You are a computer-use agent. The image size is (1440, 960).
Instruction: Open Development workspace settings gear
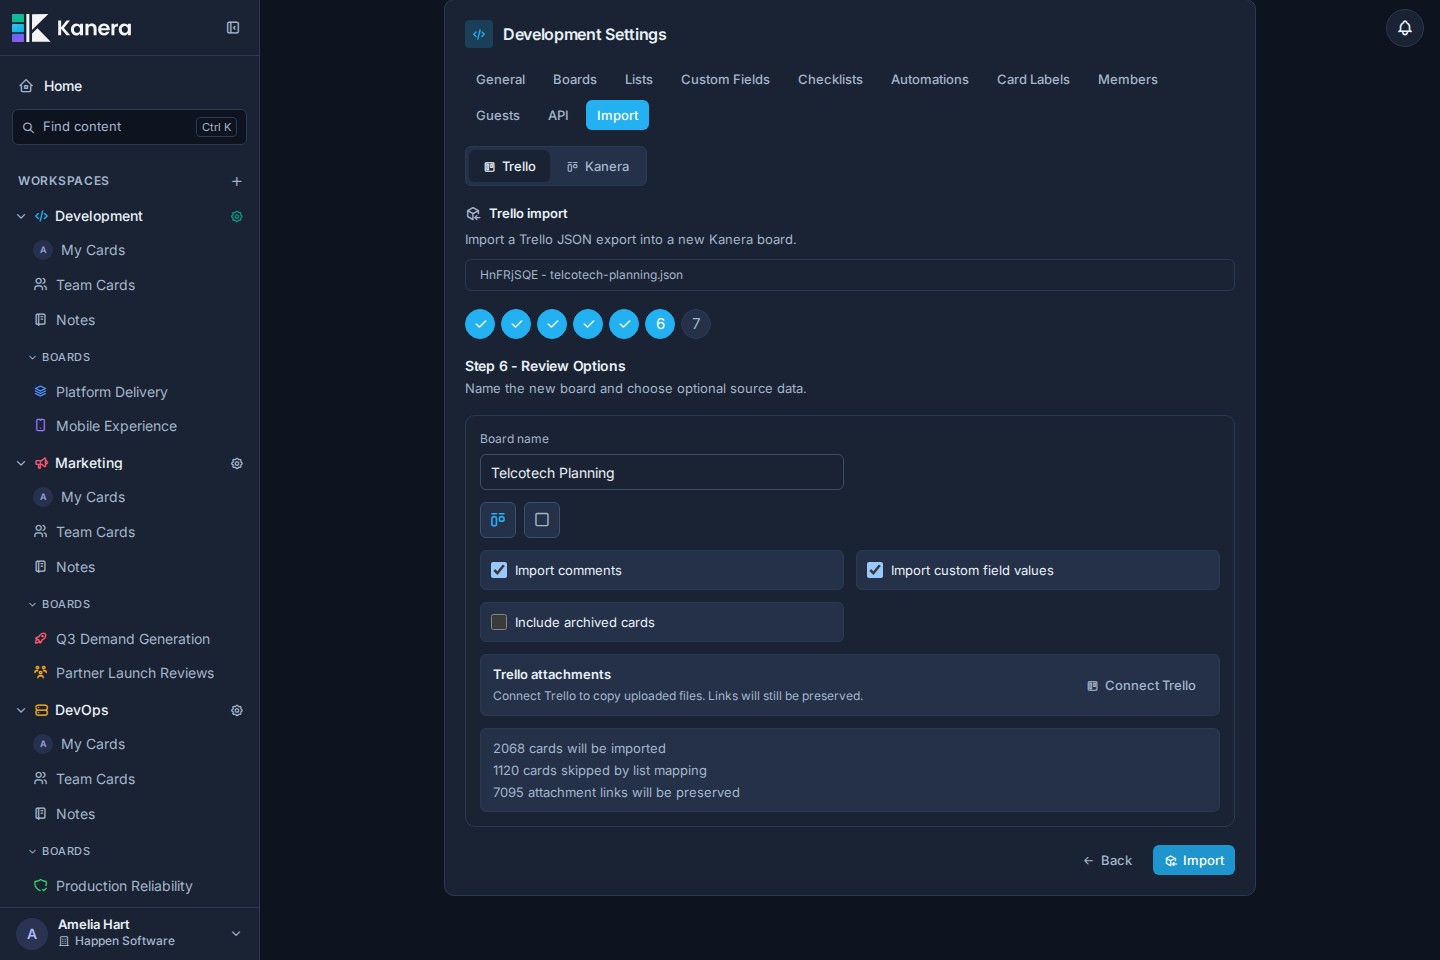click(237, 216)
